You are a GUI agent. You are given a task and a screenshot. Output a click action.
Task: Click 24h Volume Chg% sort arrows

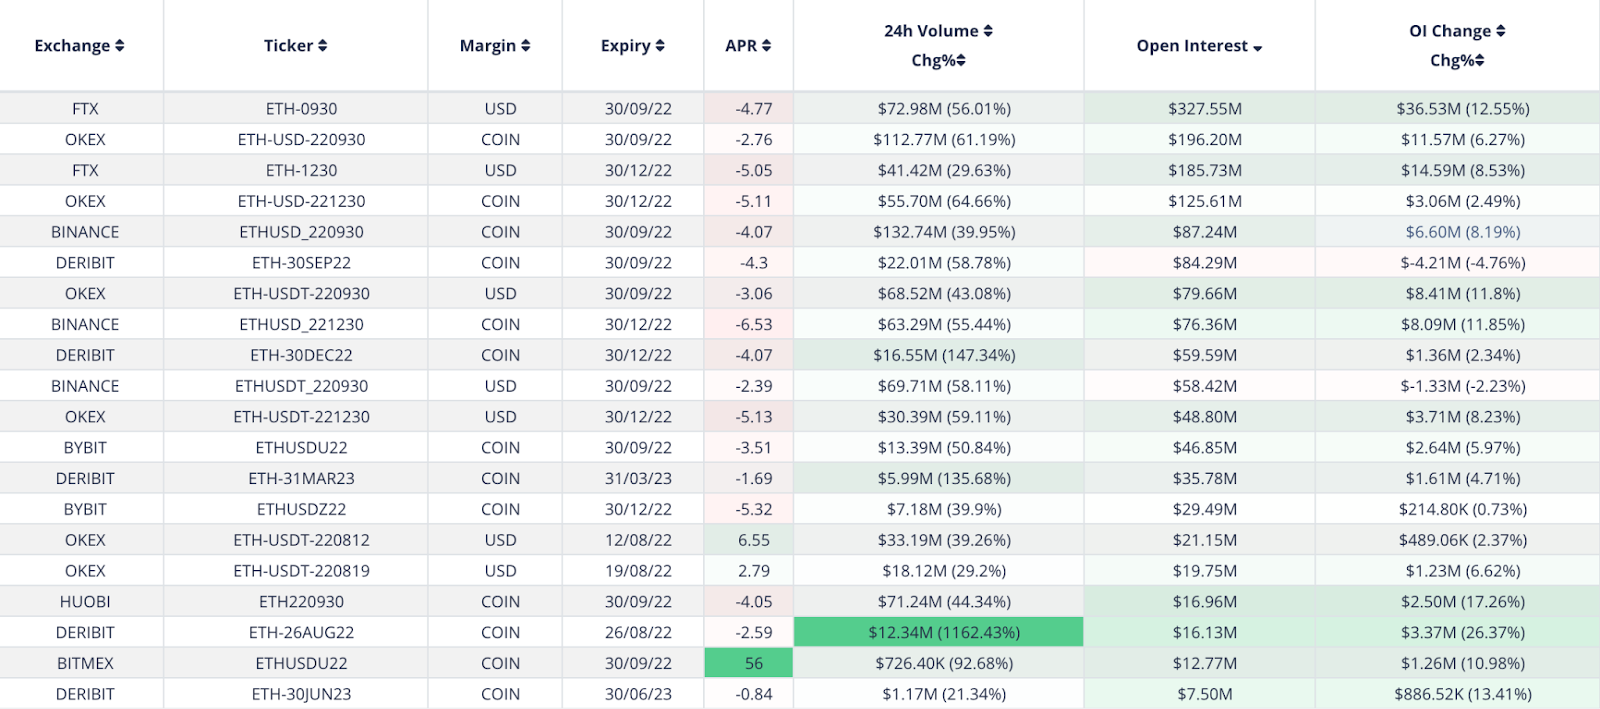961,61
